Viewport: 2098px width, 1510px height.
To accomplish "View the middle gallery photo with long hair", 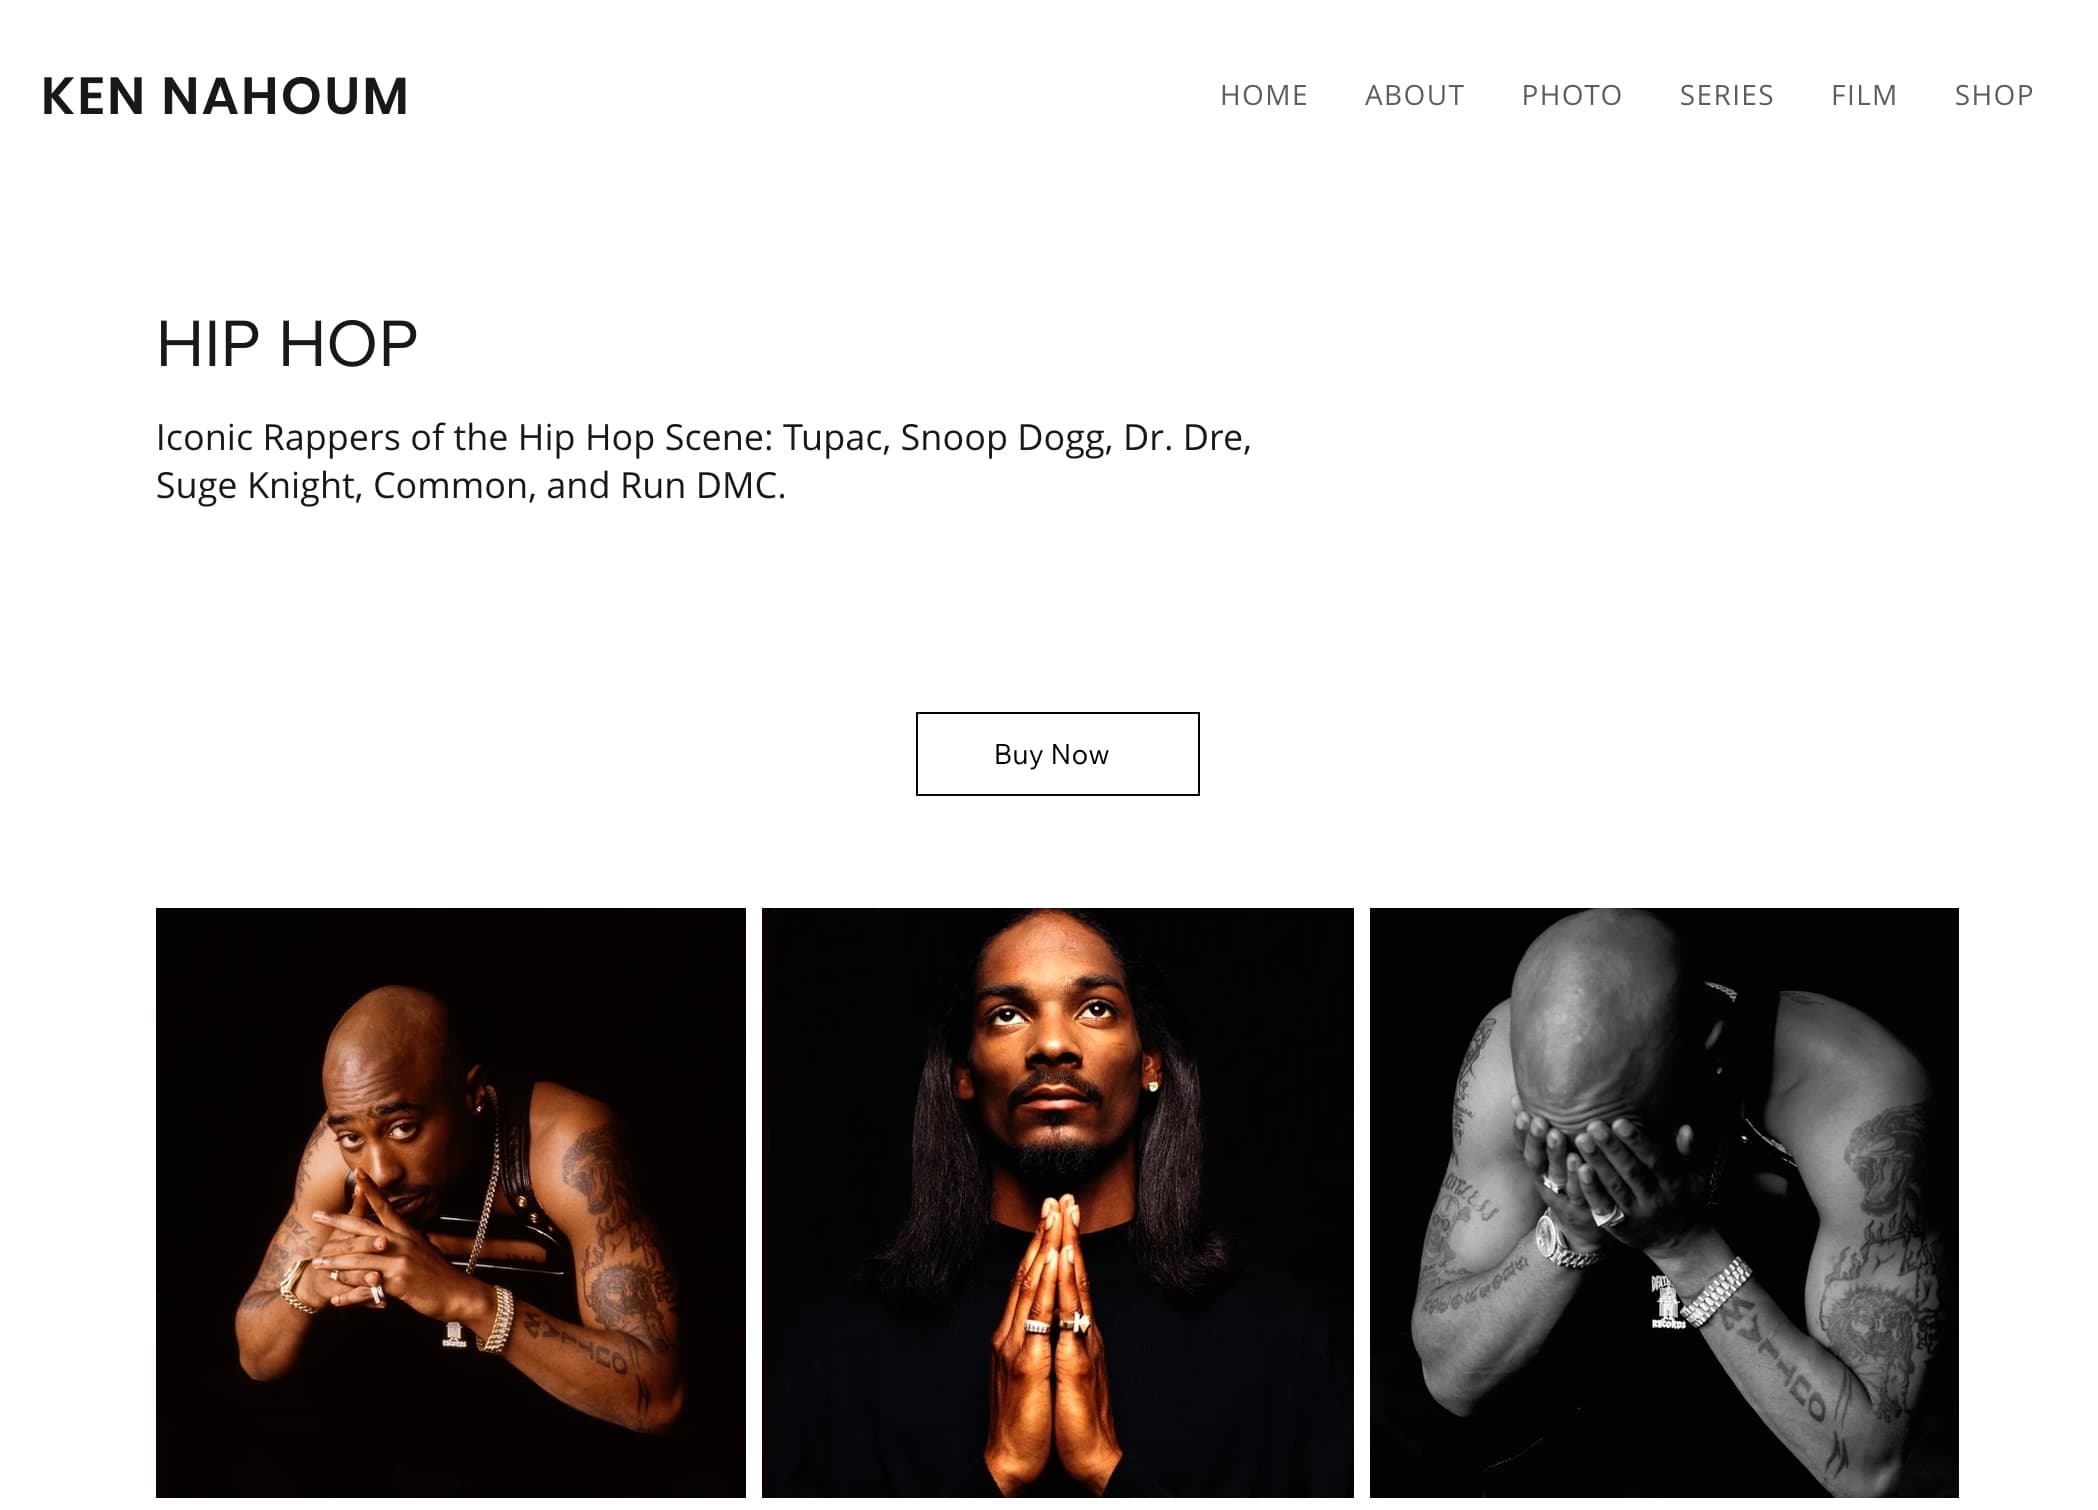I will pos(1057,1203).
